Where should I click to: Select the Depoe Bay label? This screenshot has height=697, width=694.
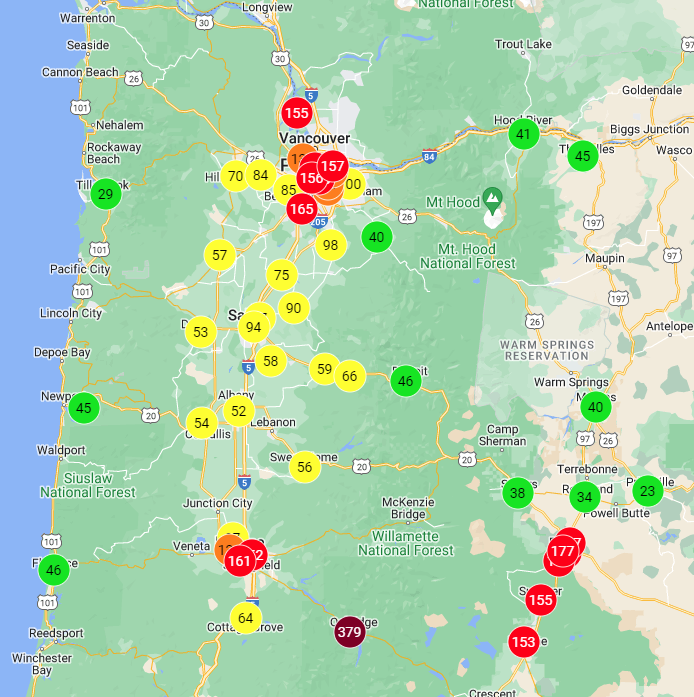tap(62, 353)
